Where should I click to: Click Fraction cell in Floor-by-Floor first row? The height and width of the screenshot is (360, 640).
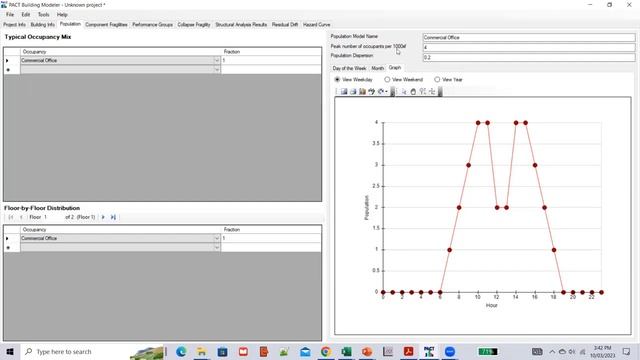pyautogui.click(x=271, y=238)
